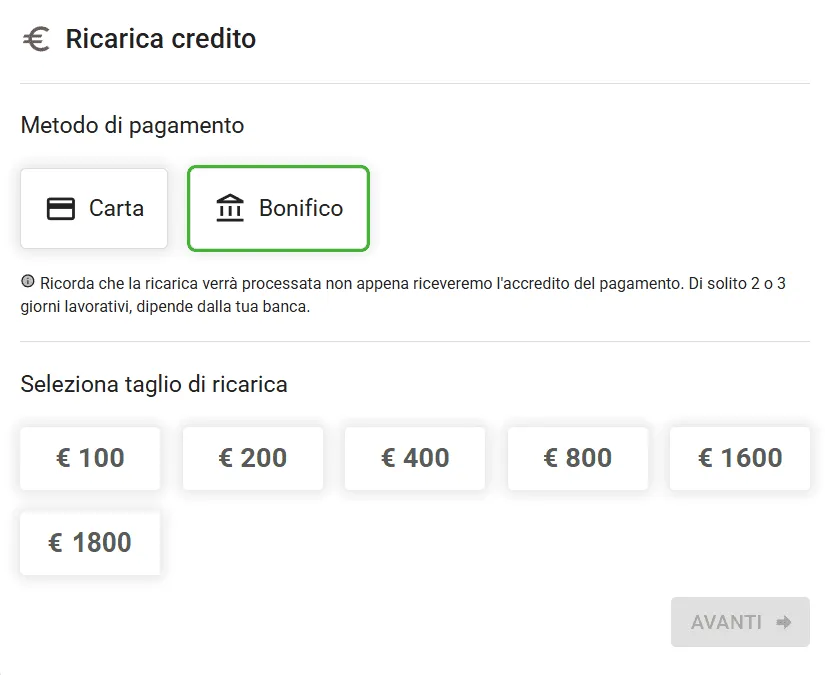The image size is (825, 675).
Task: Click the arrow icon on the AVANTI button
Action: pos(784,622)
